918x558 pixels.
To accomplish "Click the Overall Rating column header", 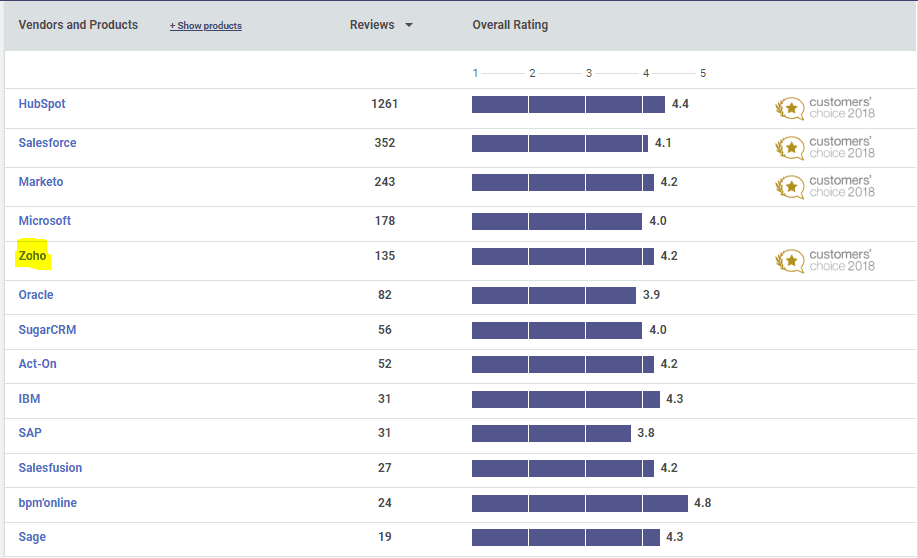I will coord(510,25).
